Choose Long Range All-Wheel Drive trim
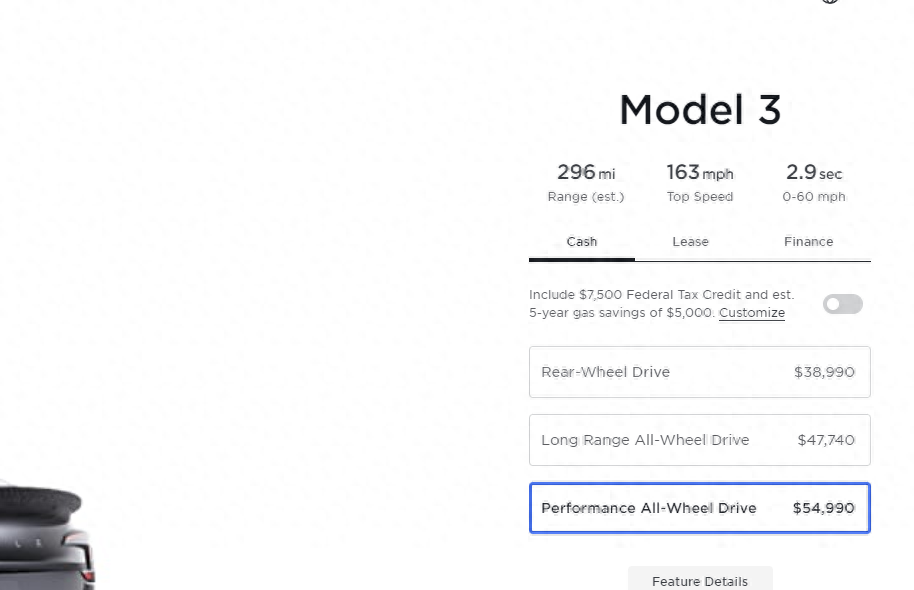 coord(699,440)
